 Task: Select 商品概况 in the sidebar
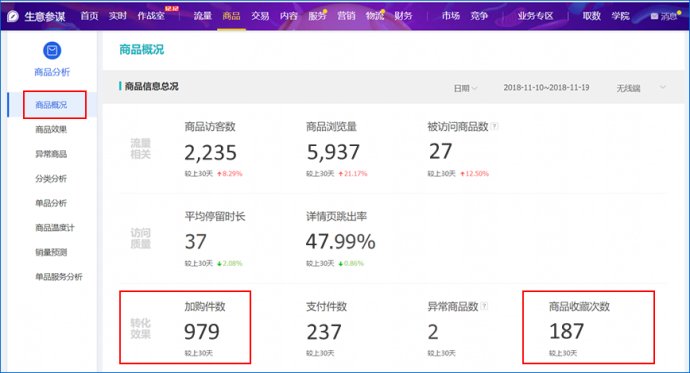[x=51, y=105]
